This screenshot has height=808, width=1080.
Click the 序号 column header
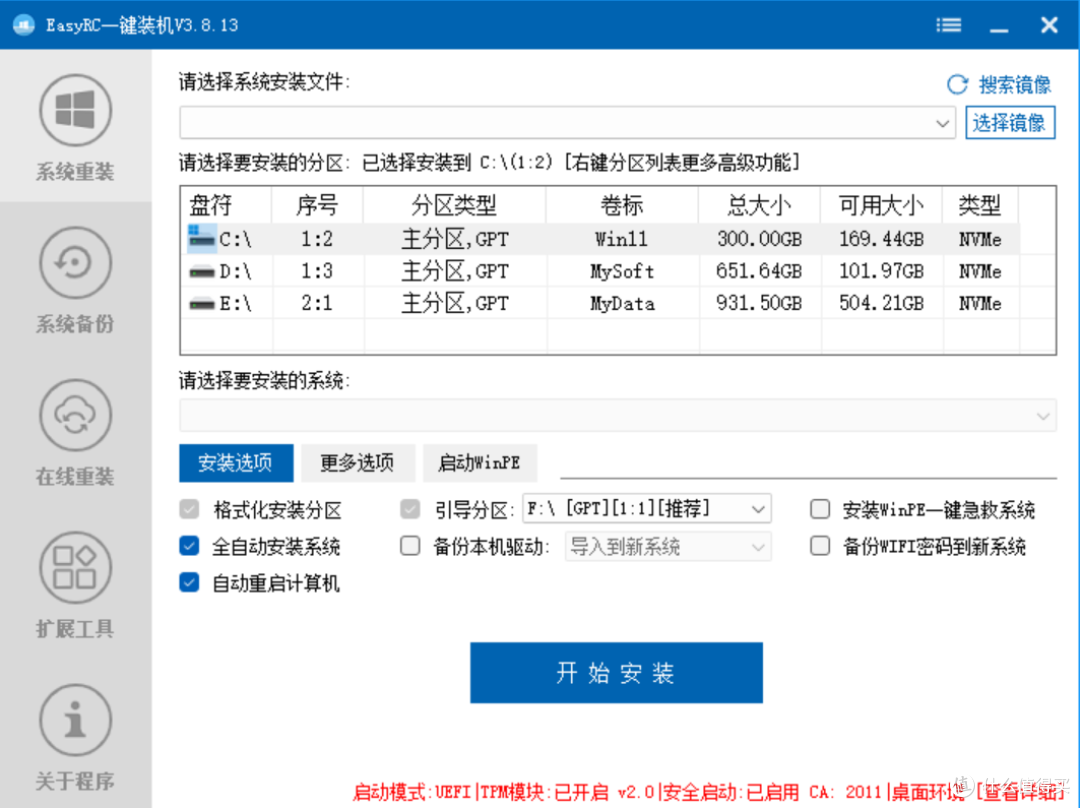[317, 205]
